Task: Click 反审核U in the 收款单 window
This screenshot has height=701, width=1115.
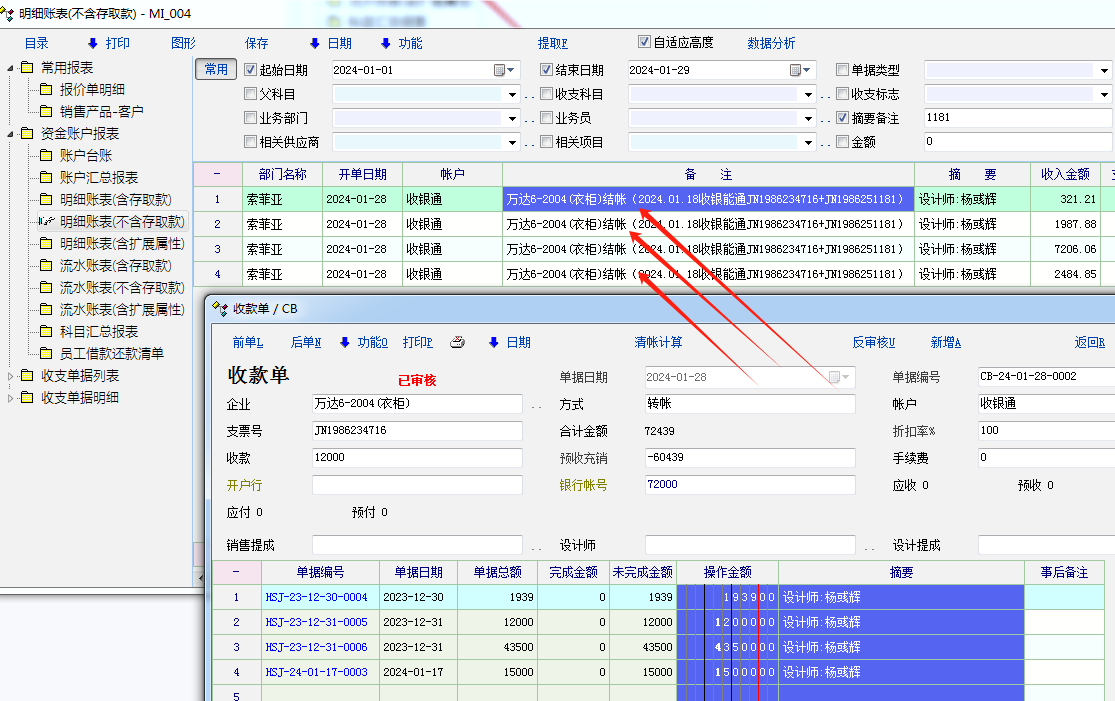Action: [873, 342]
